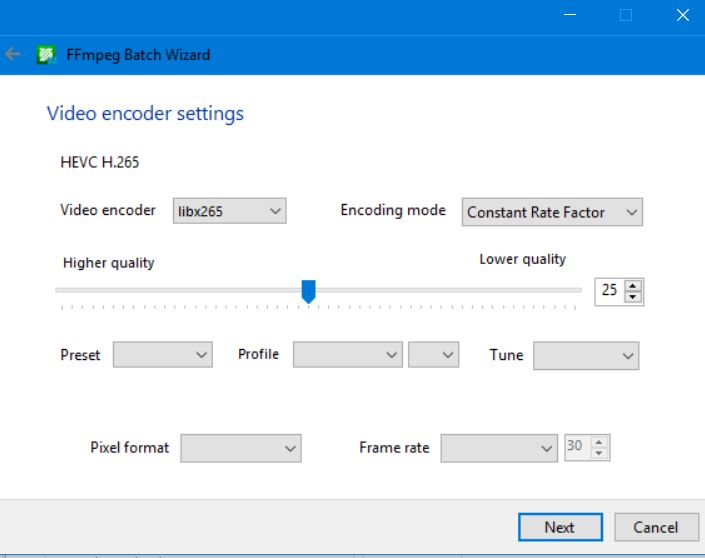The height and width of the screenshot is (558, 705).
Task: Click the frame rate number field showing 30
Action: (x=576, y=448)
